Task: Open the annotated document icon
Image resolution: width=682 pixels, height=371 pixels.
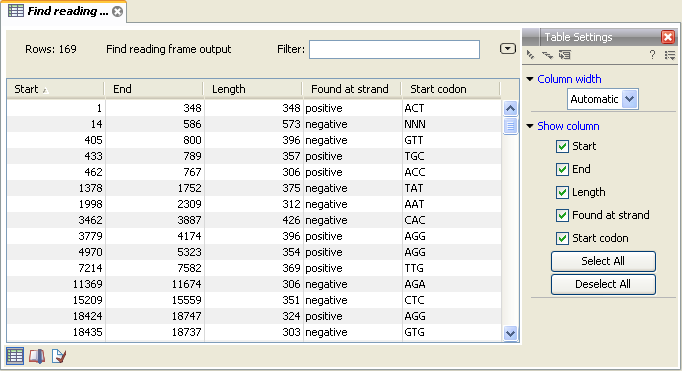Action: tap(59, 356)
